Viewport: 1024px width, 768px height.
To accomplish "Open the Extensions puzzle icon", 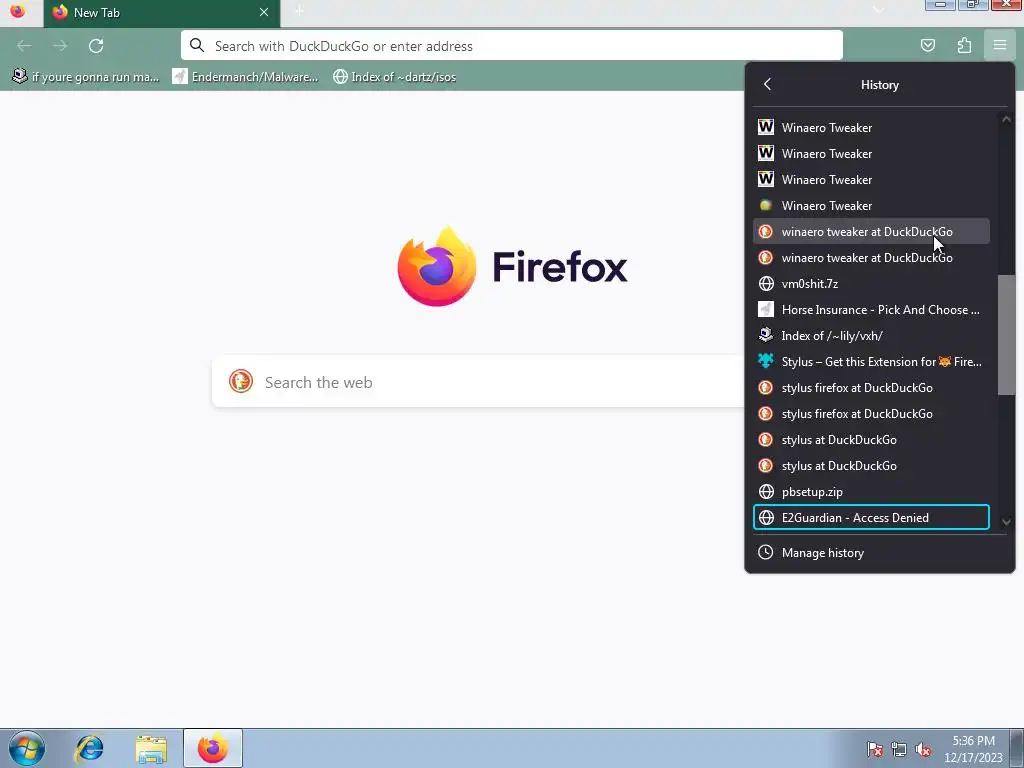I will (x=964, y=45).
